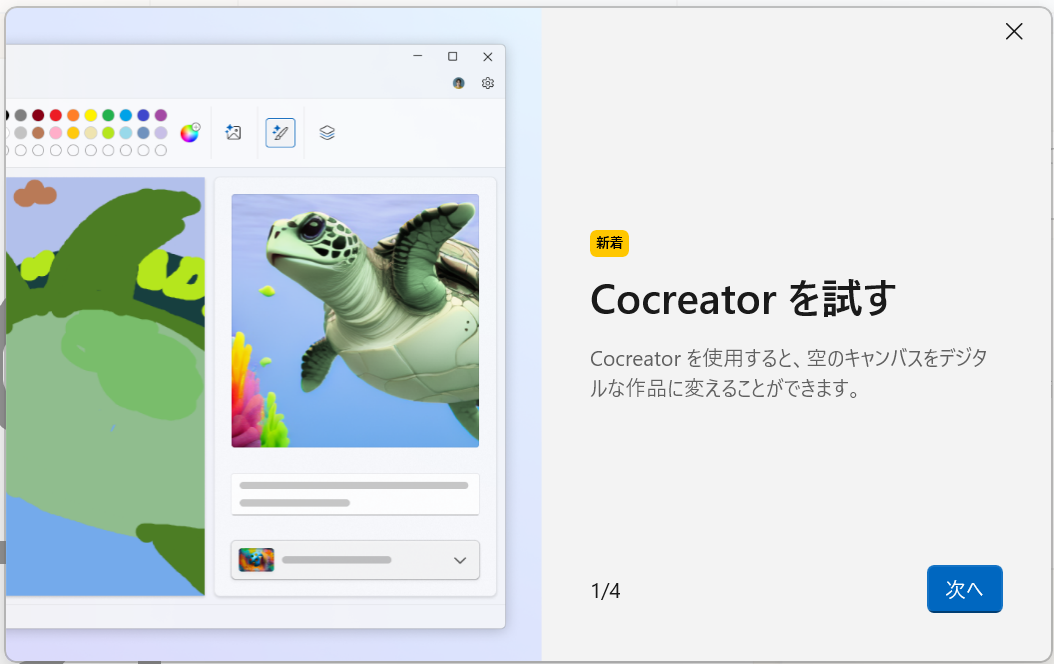Click the 新着 badge
Image resolution: width=1054 pixels, height=664 pixels.
pyautogui.click(x=609, y=243)
